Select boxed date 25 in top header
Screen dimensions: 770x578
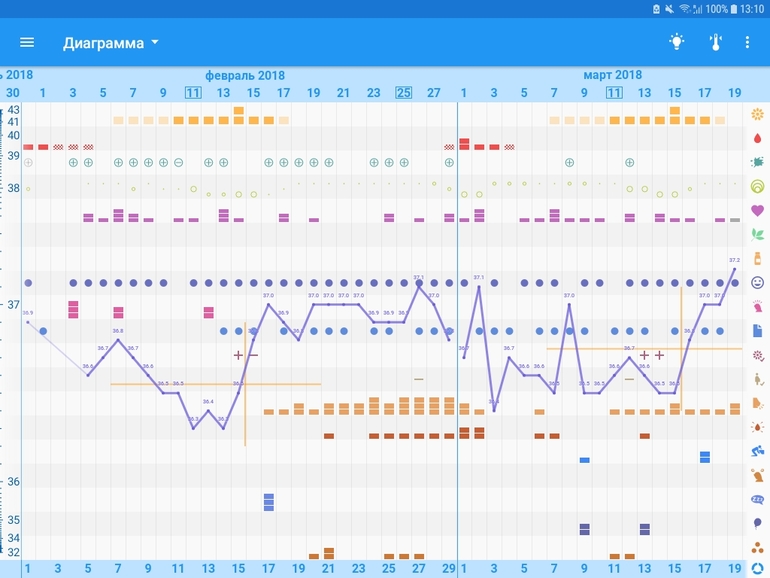pyautogui.click(x=403, y=93)
